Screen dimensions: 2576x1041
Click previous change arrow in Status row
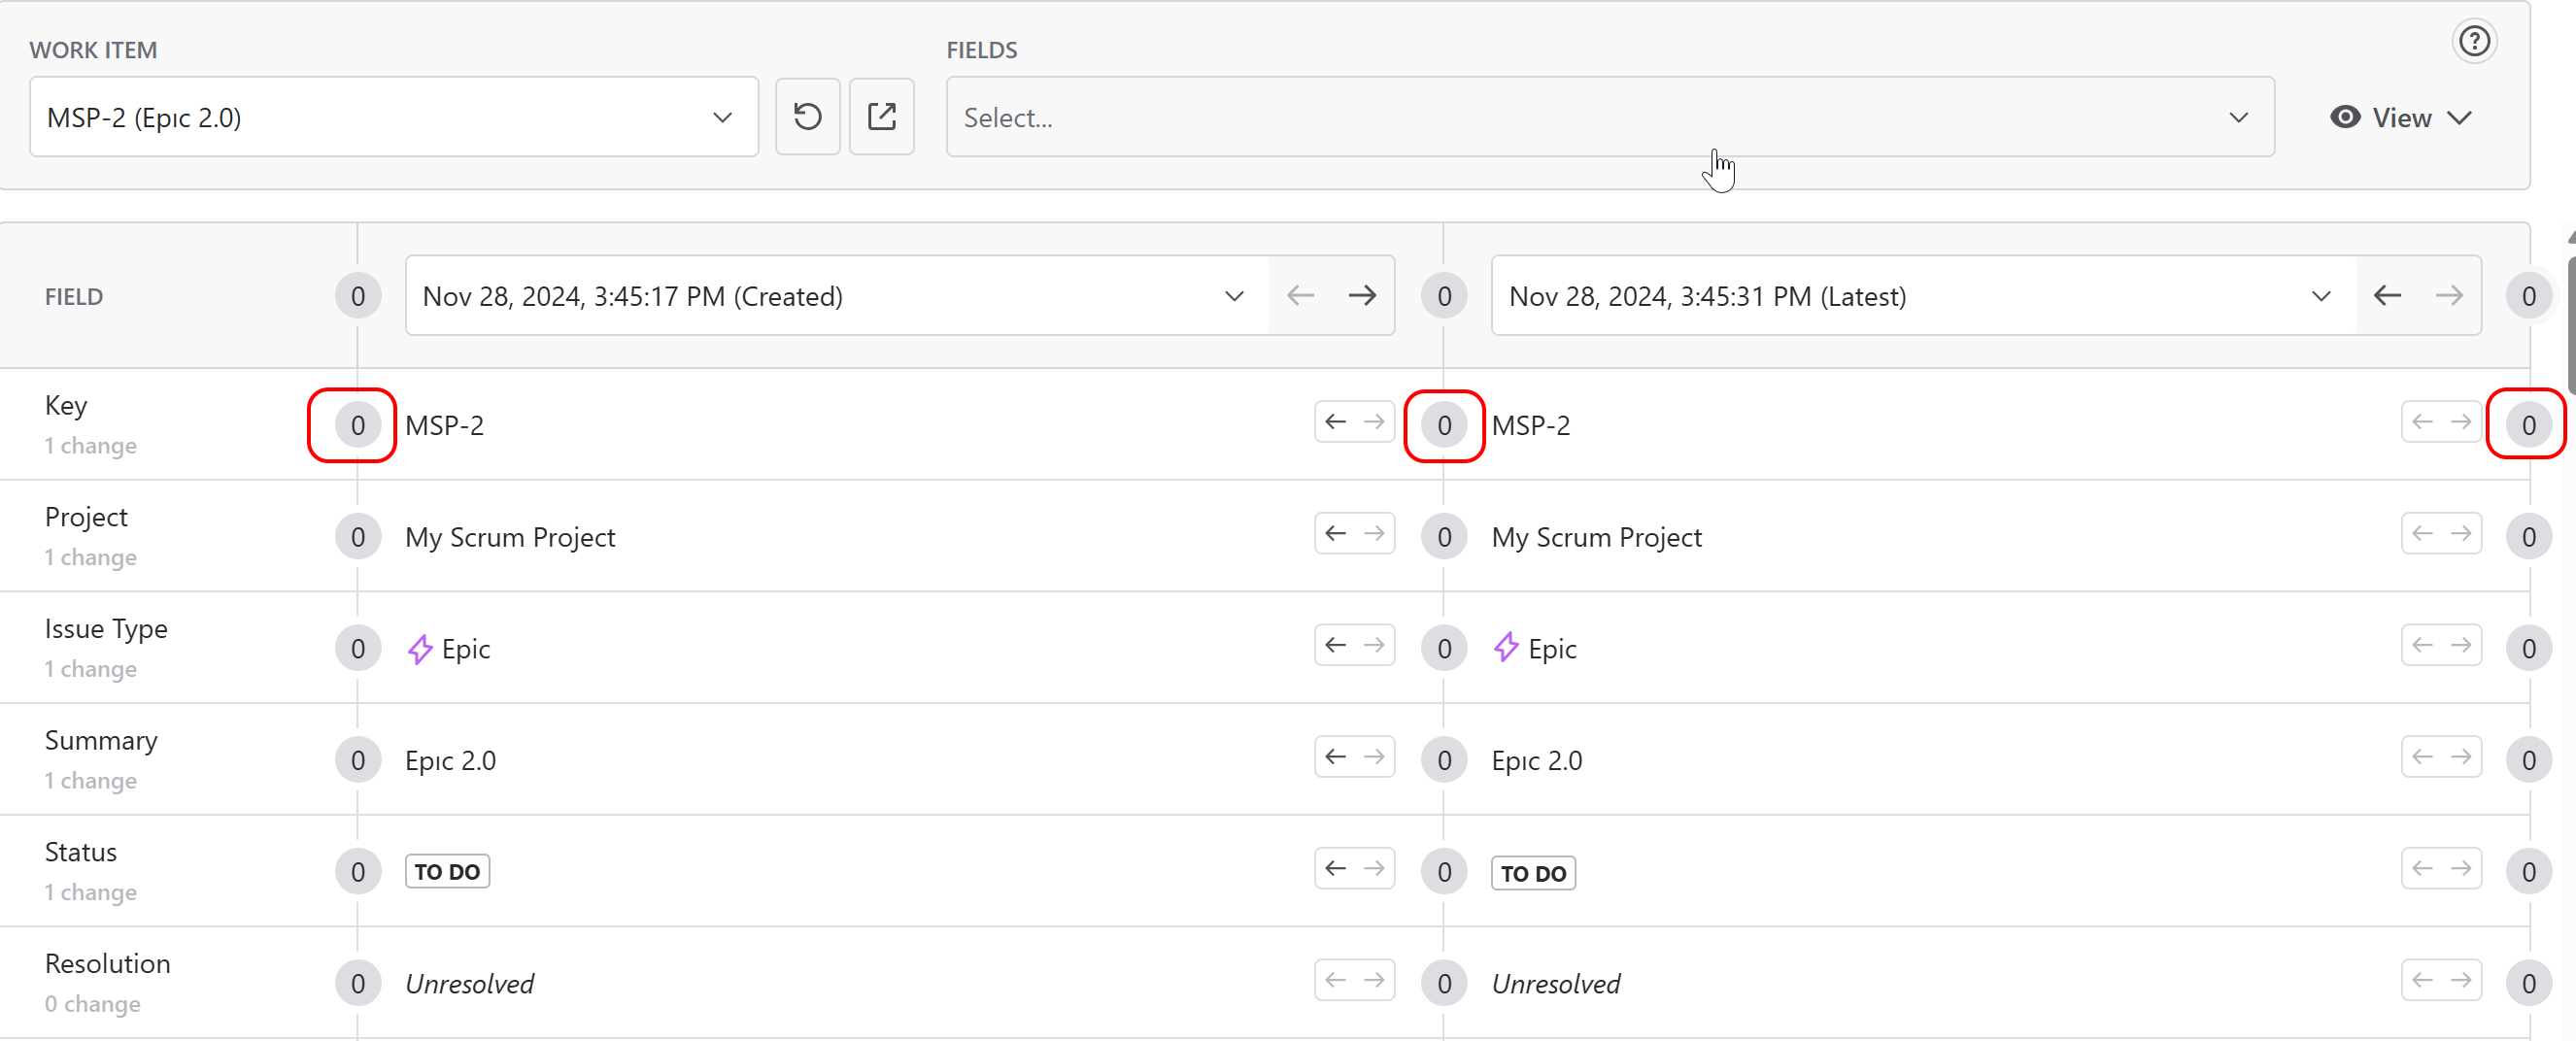tap(1335, 869)
